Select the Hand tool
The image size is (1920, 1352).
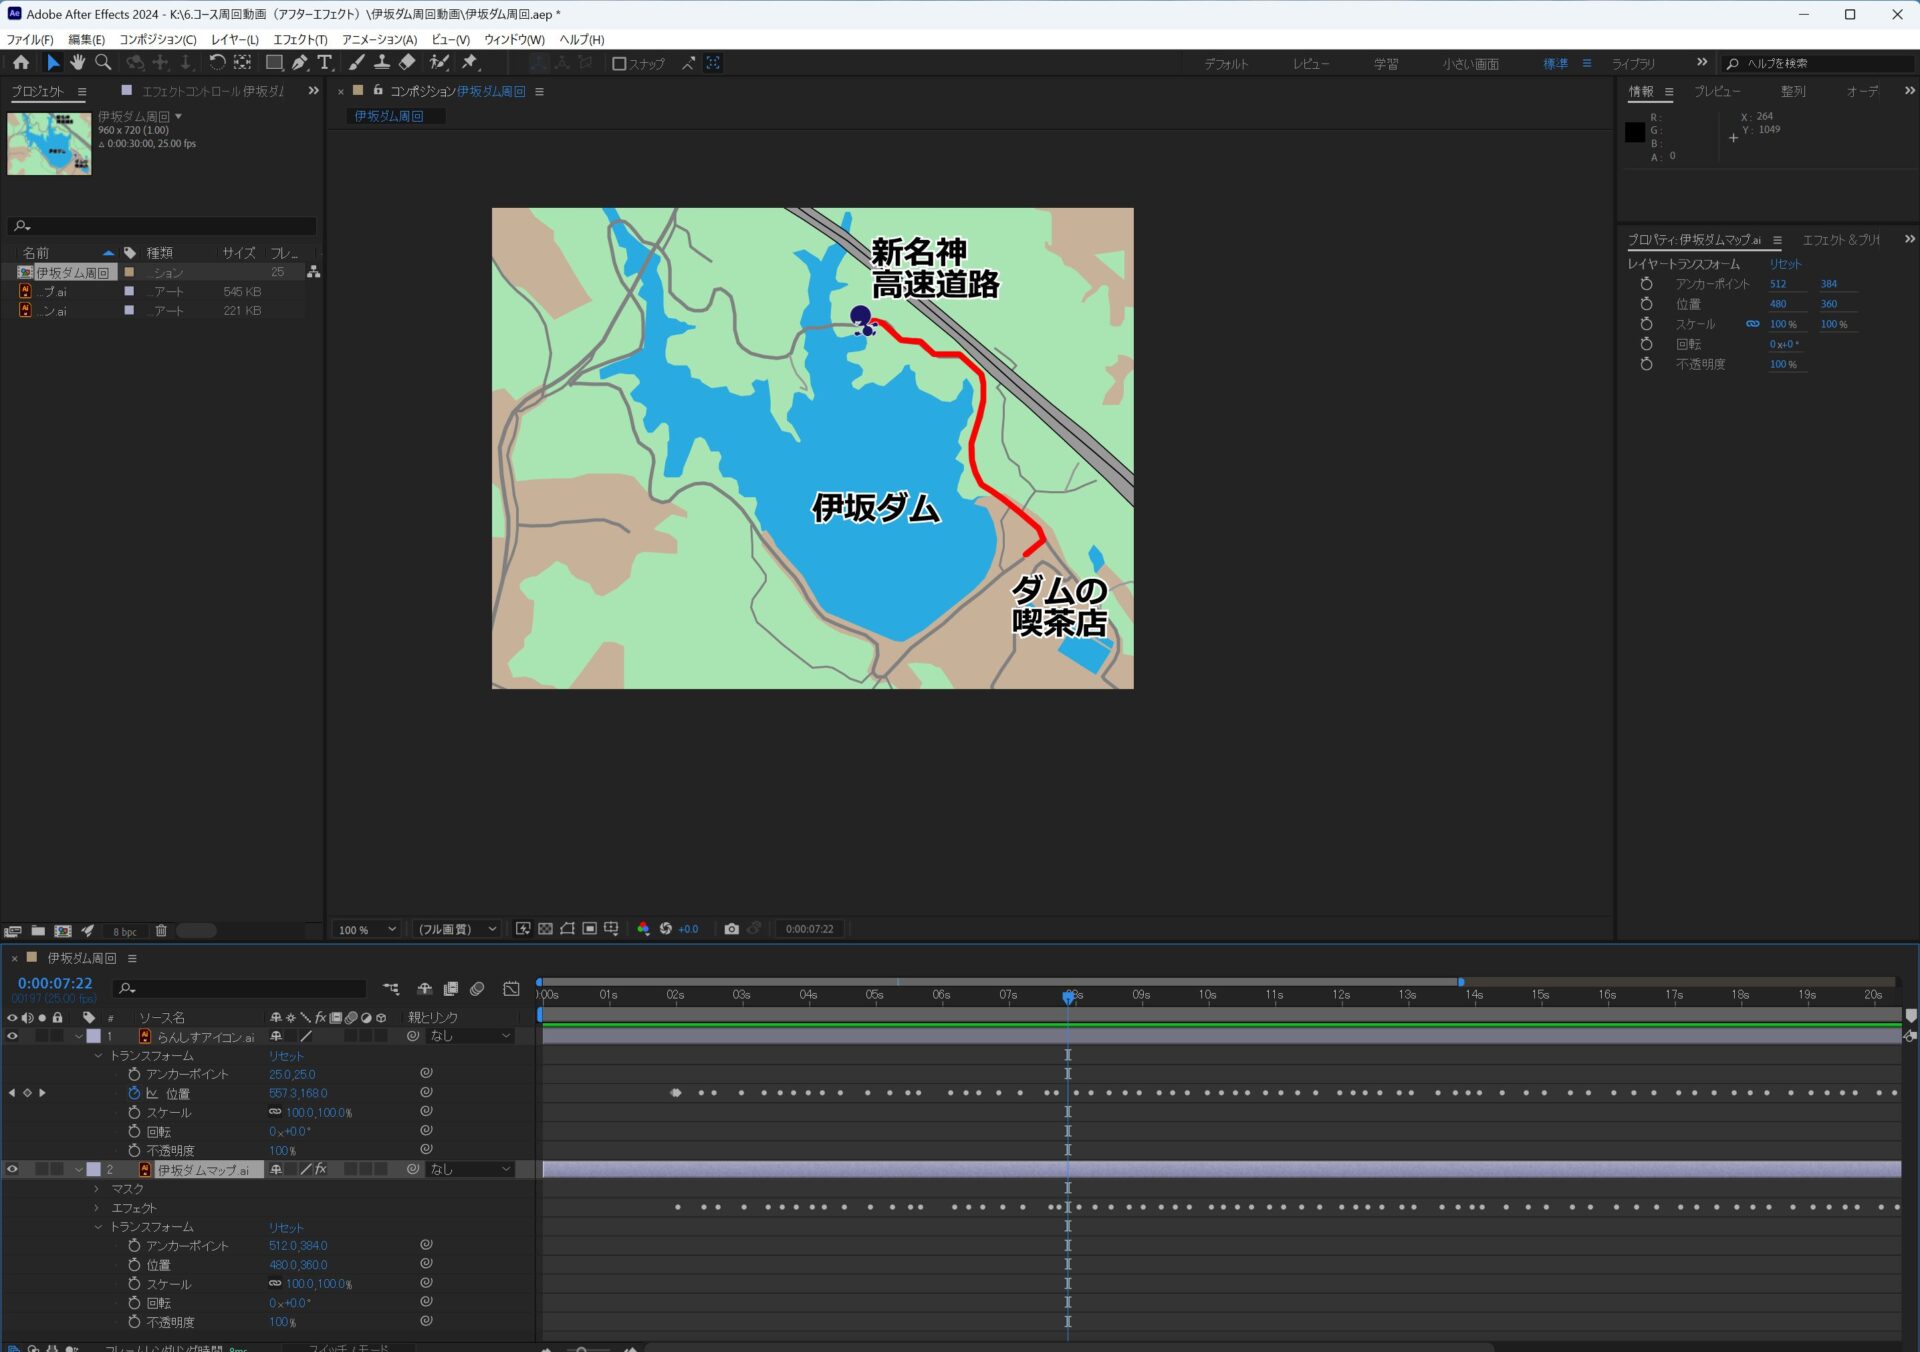(x=77, y=63)
